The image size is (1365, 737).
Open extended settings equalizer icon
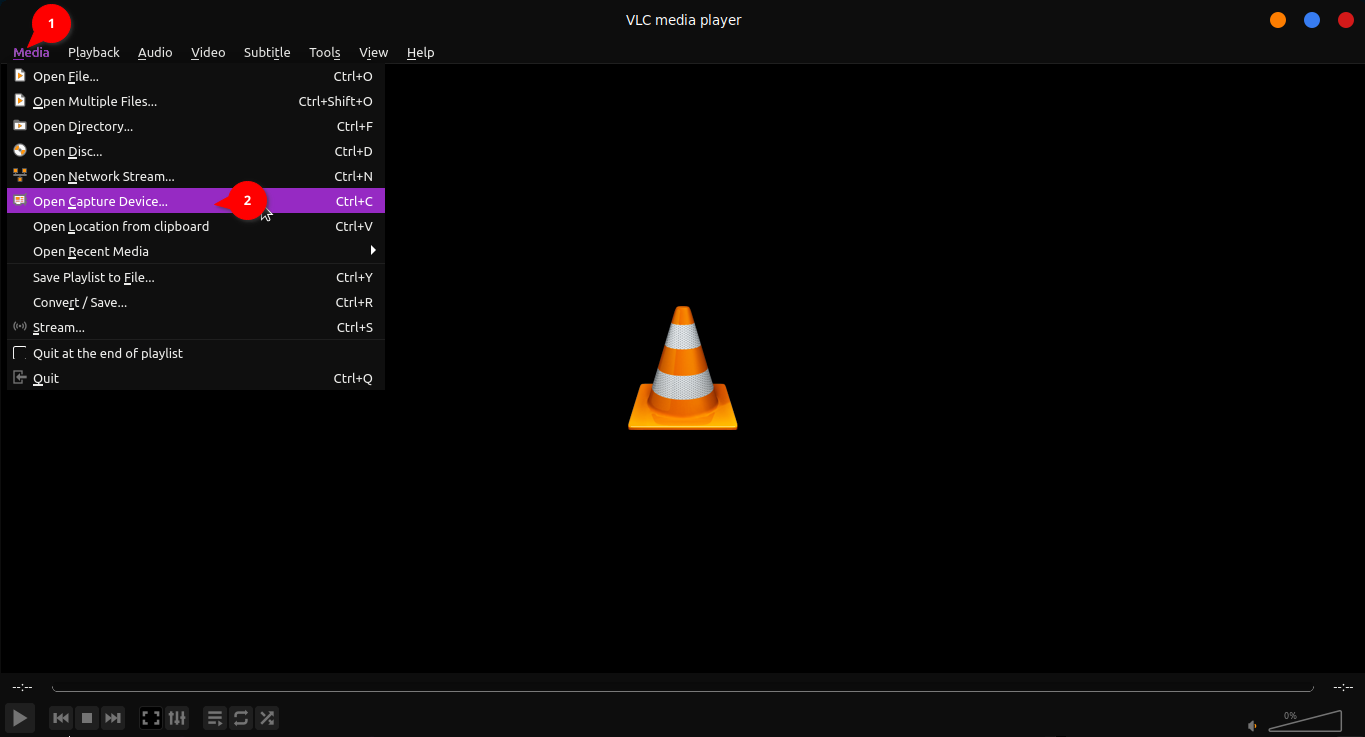click(x=177, y=718)
